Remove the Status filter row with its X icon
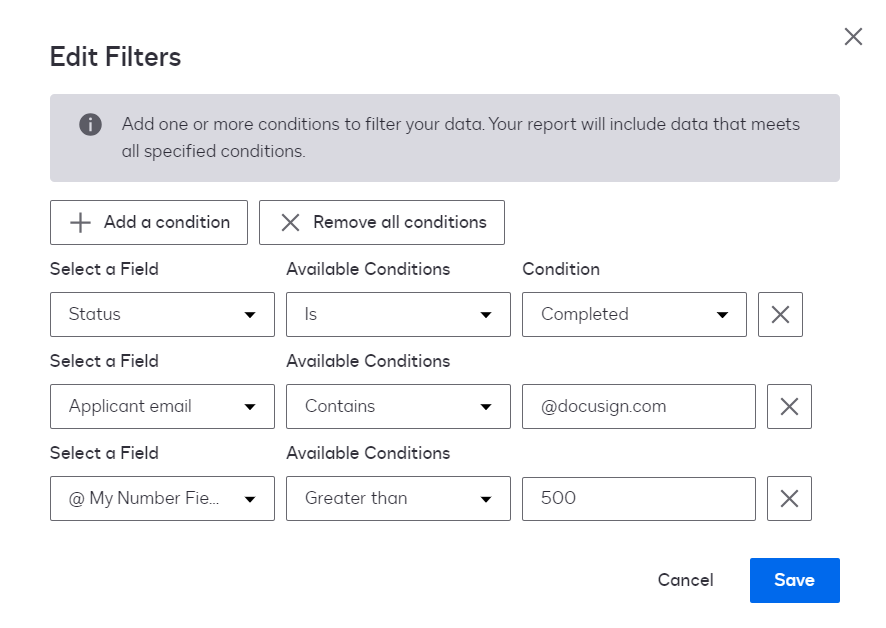 point(780,314)
